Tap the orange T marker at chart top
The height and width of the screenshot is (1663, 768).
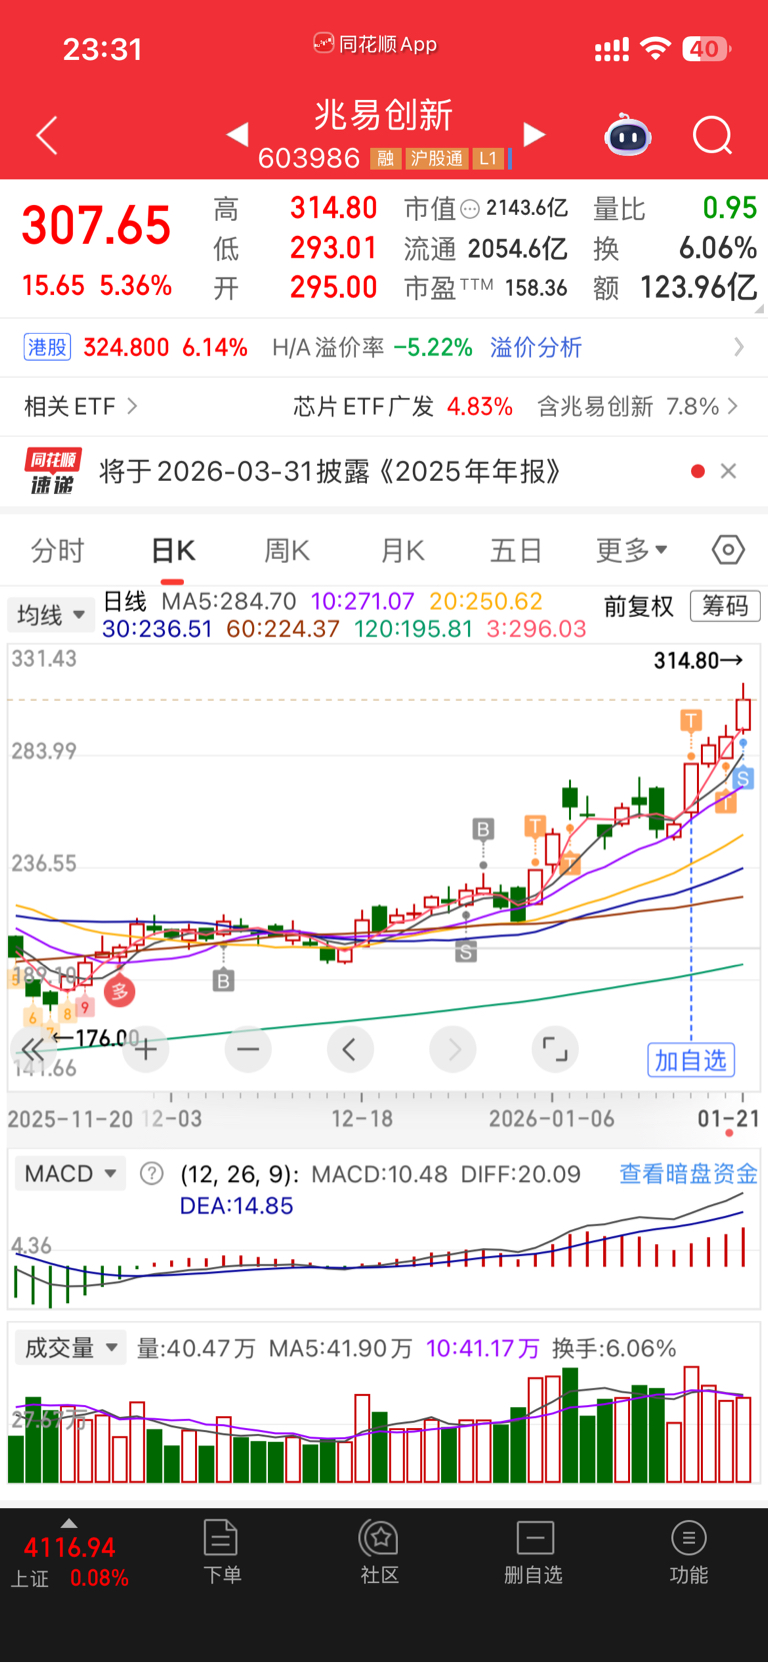(691, 720)
